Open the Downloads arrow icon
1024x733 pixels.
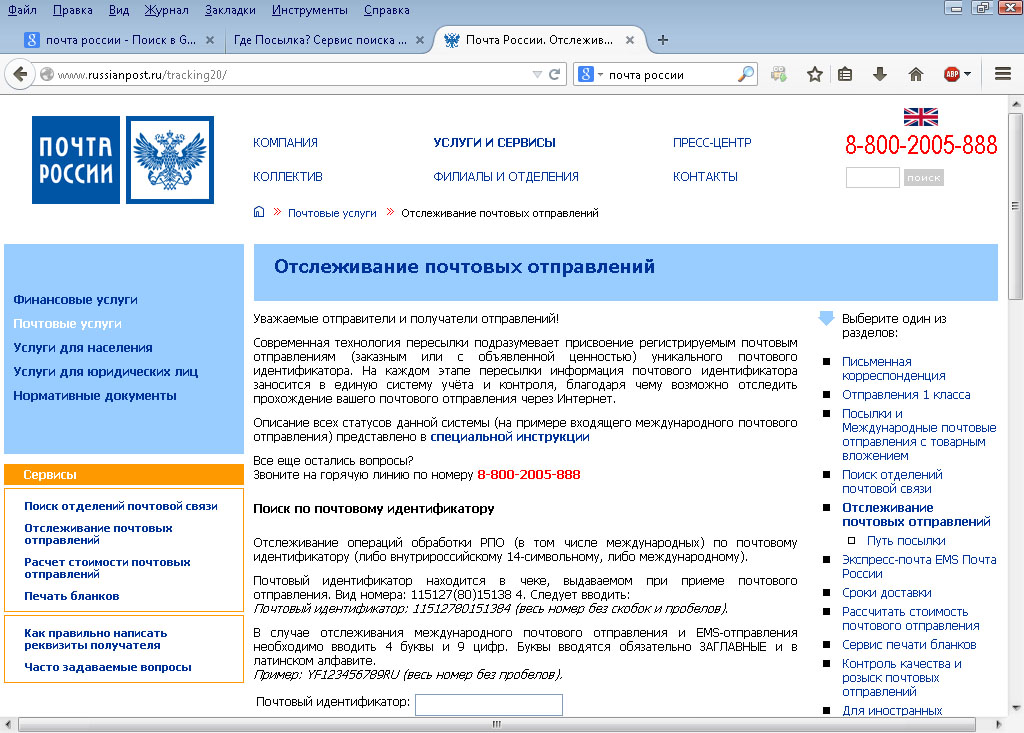pyautogui.click(x=880, y=74)
